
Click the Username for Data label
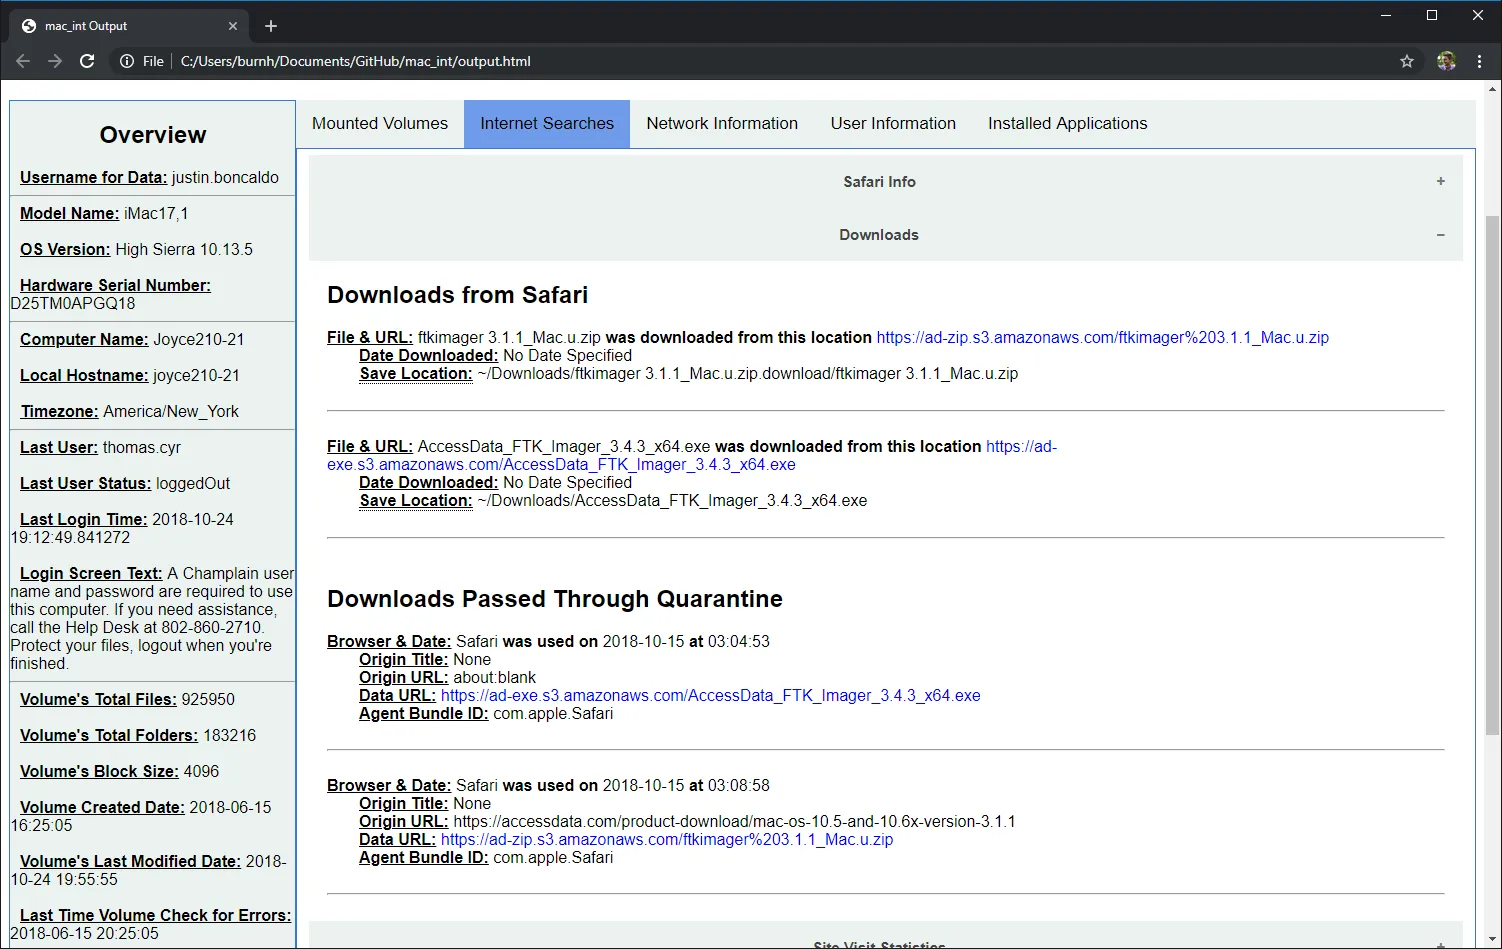(93, 178)
